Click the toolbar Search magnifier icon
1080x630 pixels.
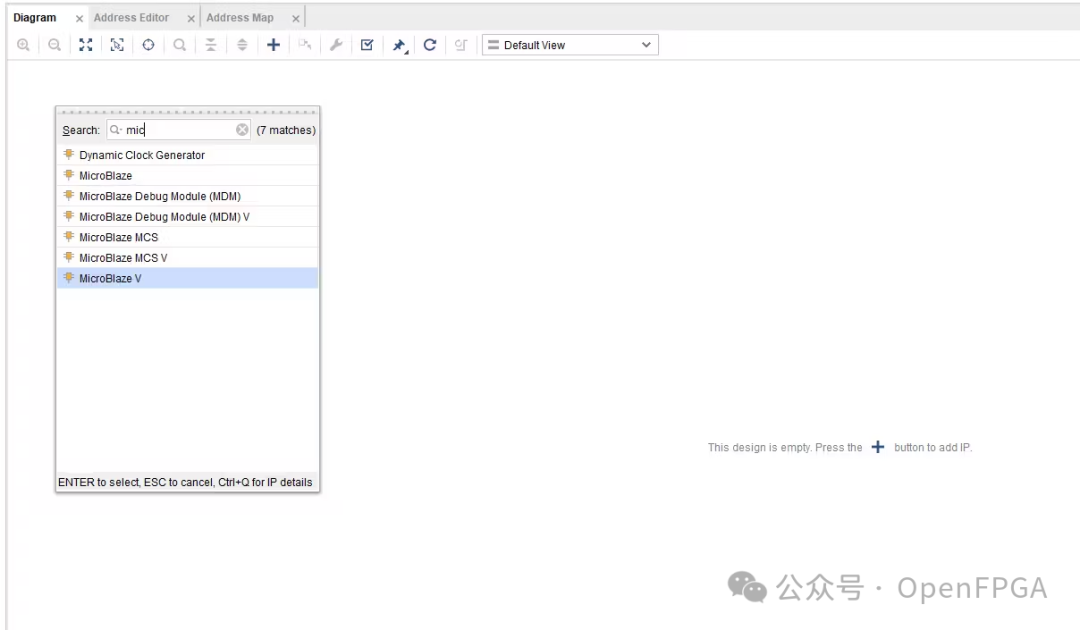(180, 45)
